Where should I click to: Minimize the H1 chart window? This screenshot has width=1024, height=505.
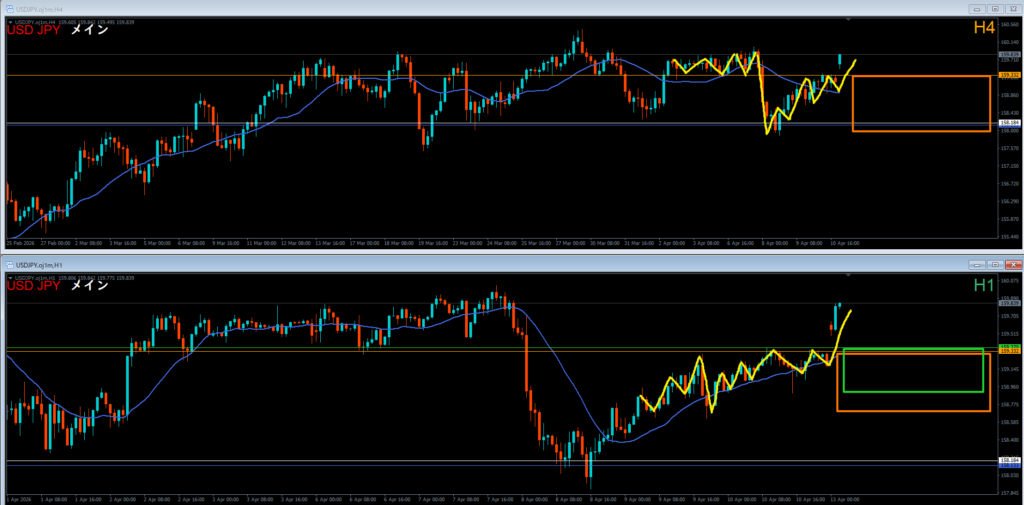point(977,264)
